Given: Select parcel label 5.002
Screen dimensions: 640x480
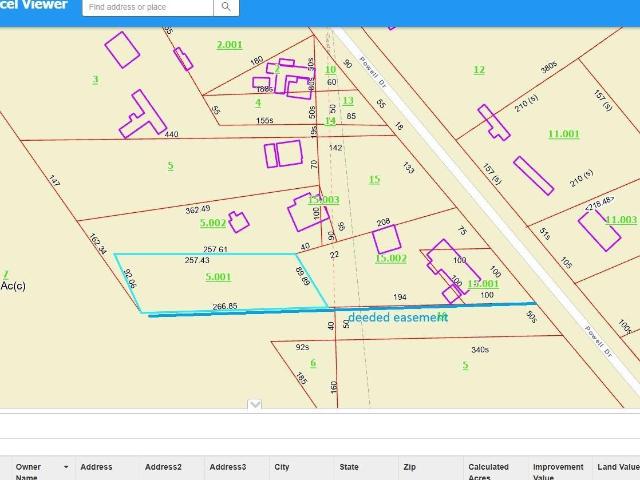Looking at the screenshot, I should point(213,223).
